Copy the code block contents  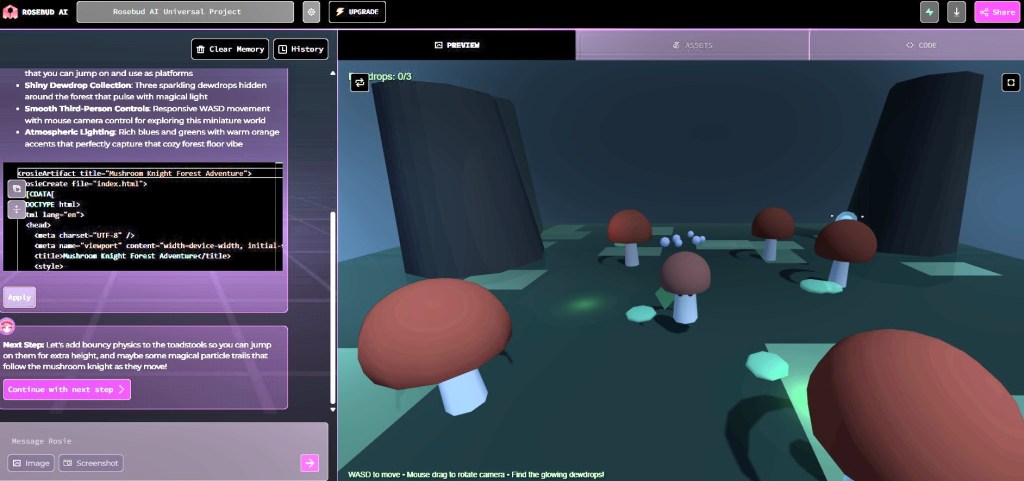click(x=17, y=188)
